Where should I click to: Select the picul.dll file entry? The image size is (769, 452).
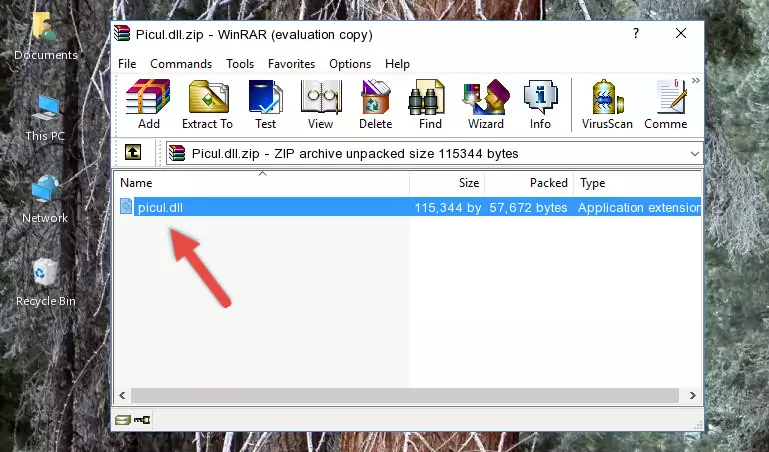click(409, 207)
